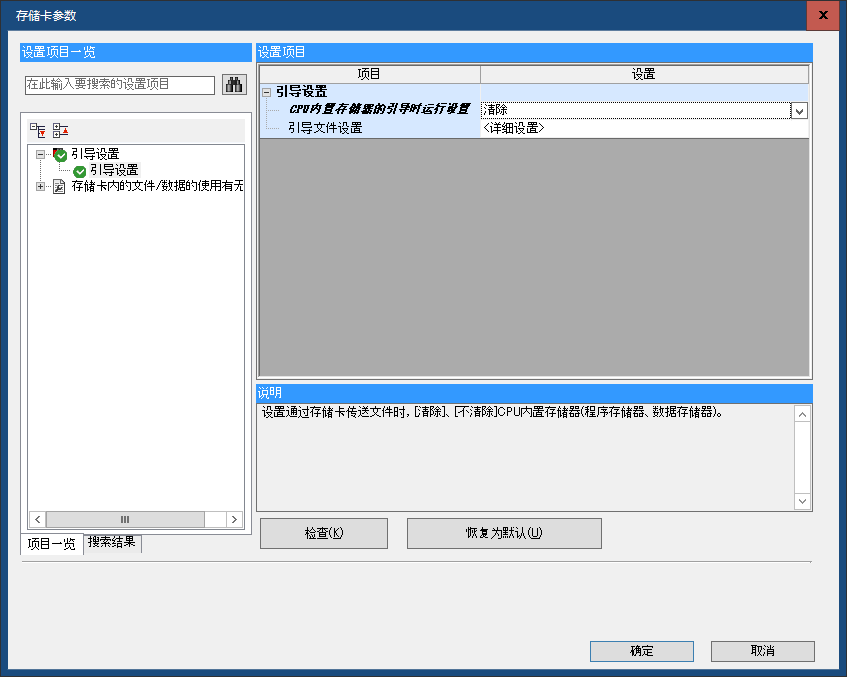
Task: Collapse the 引导设置 tree node
Action: pyautogui.click(x=40, y=154)
